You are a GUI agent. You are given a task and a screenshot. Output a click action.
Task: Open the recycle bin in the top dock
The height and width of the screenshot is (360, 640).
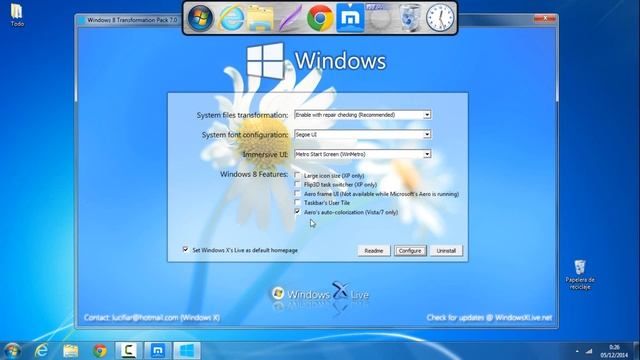coord(409,18)
